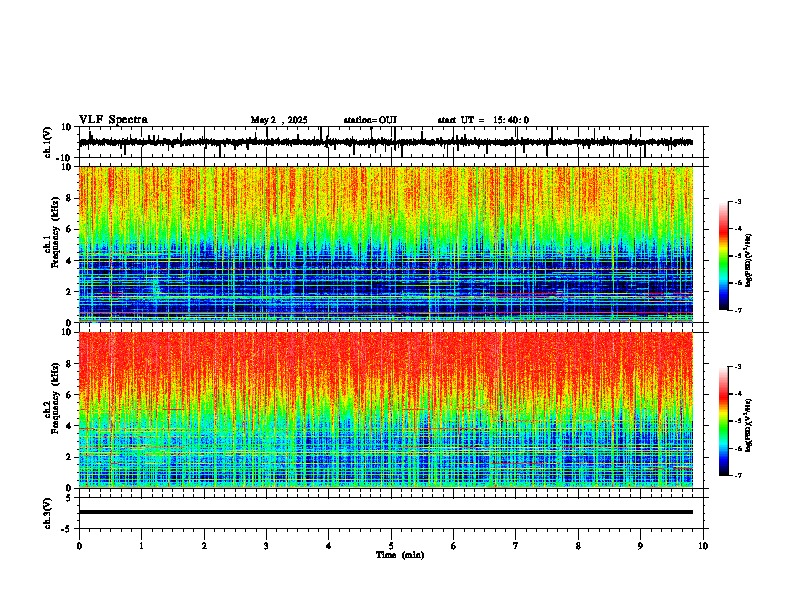Click the '-3' label on ch.1 color scale
Screen dimensions: 792x612
click(x=738, y=201)
